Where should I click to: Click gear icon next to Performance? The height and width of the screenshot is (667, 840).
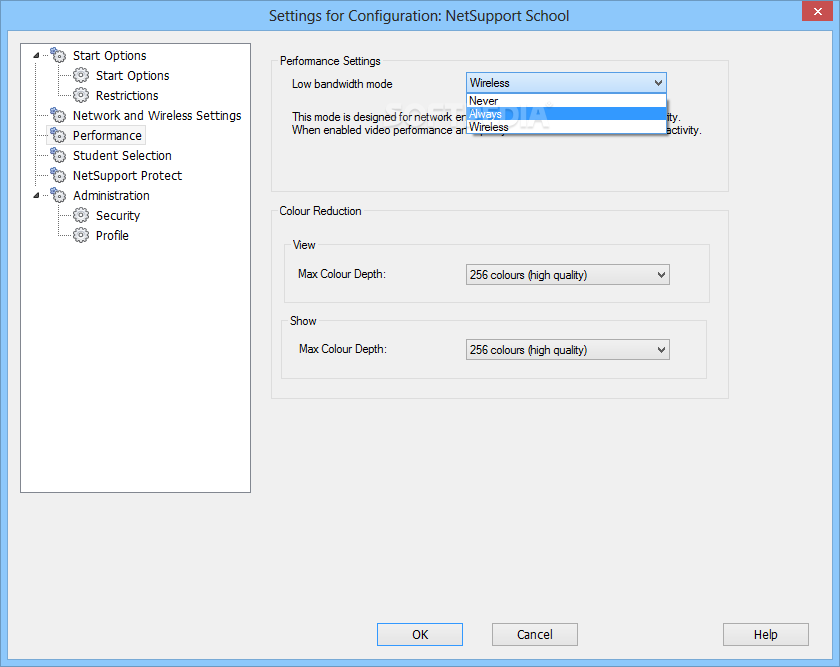tap(58, 135)
